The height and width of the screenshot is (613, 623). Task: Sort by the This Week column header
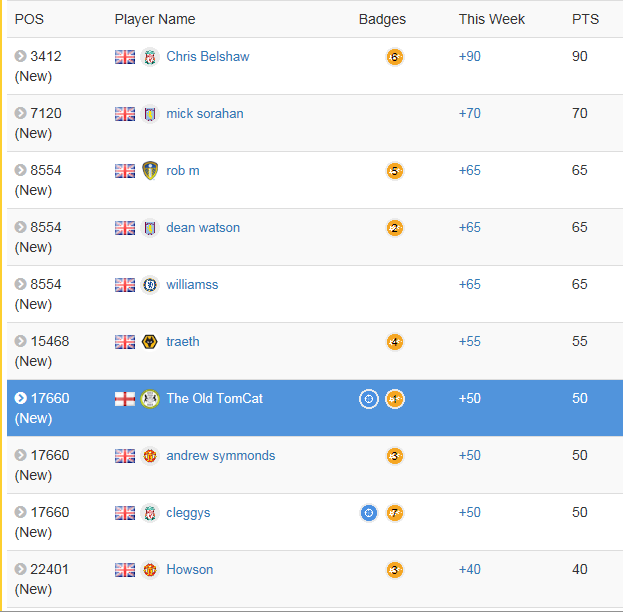coord(491,19)
